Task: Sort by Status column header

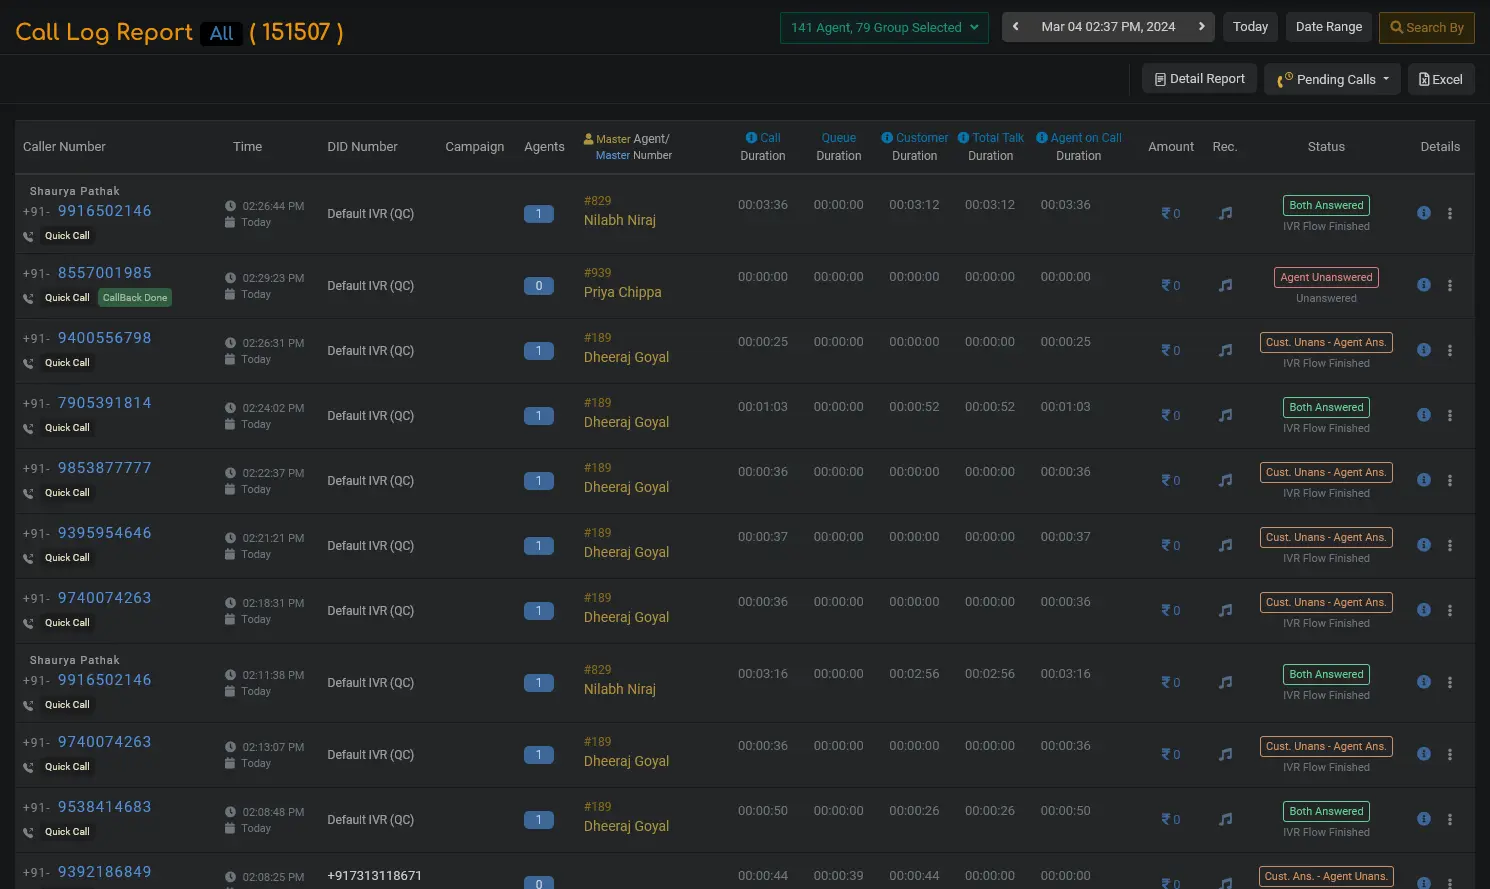Action: pyautogui.click(x=1326, y=146)
